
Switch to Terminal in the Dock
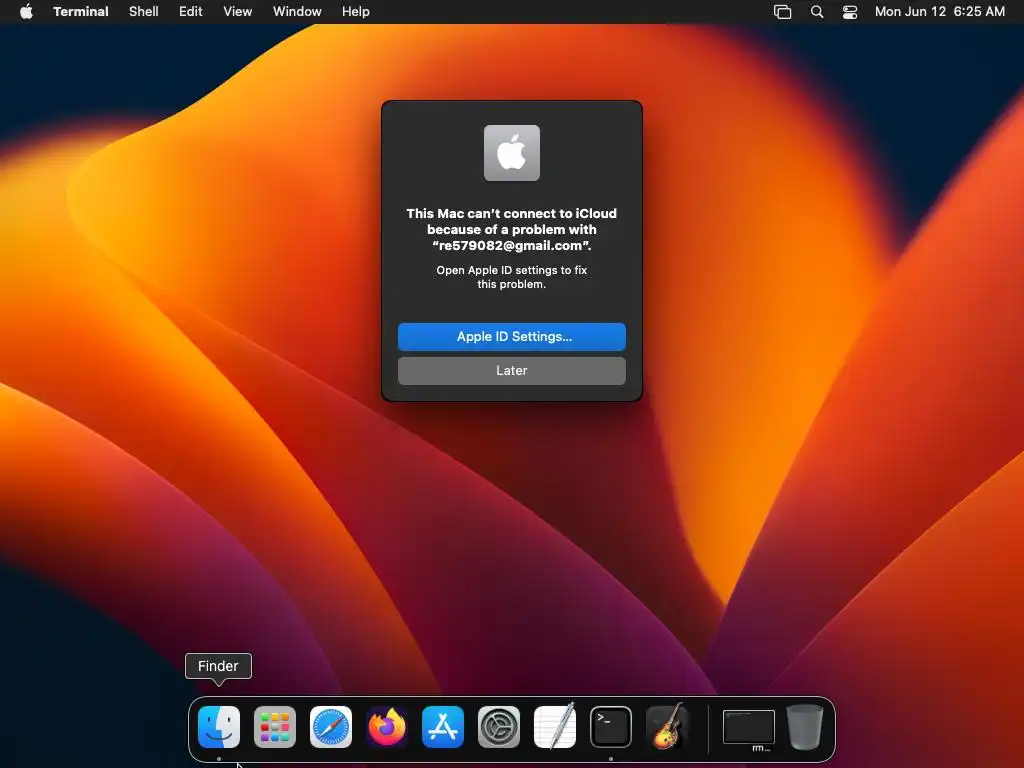pyautogui.click(x=611, y=727)
